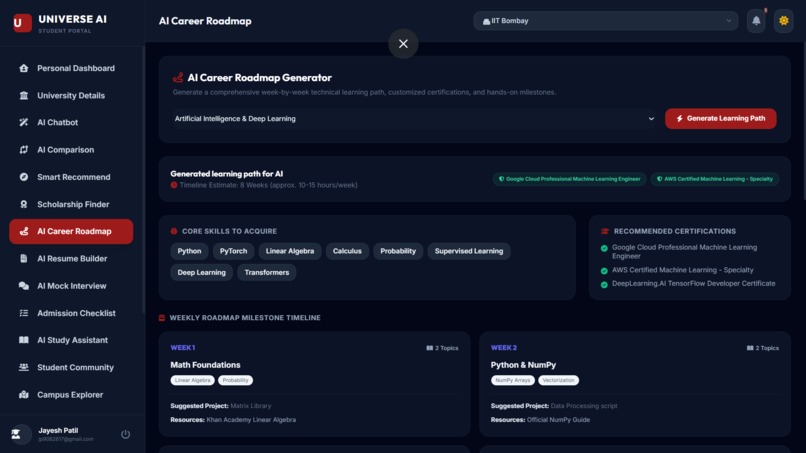The image size is (806, 453).
Task: Click the Probability skill chip
Action: click(398, 251)
